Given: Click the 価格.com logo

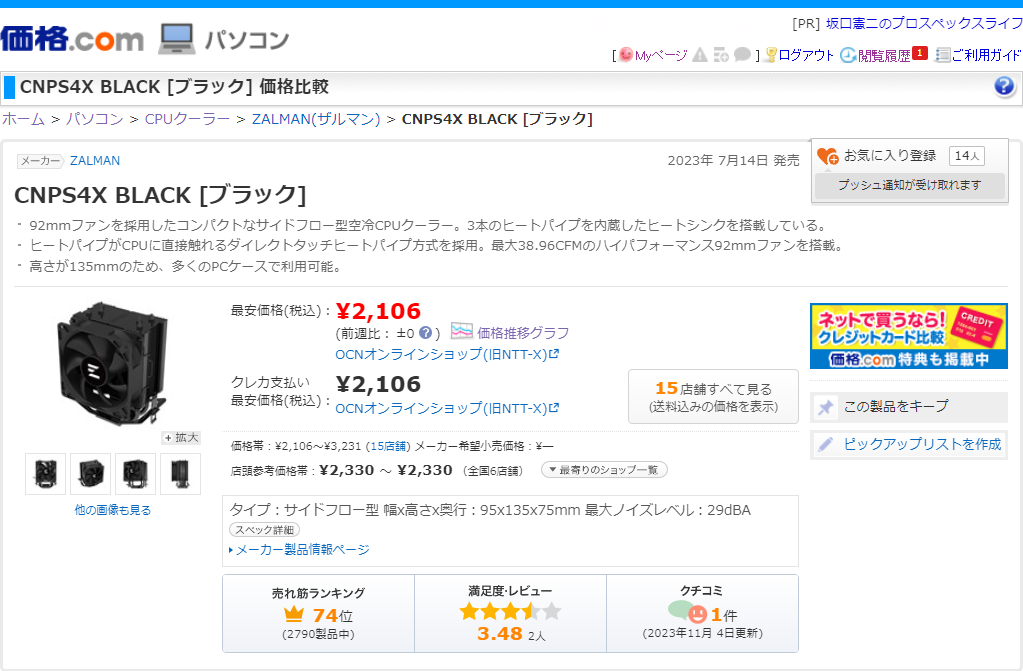Looking at the screenshot, I should 72,39.
